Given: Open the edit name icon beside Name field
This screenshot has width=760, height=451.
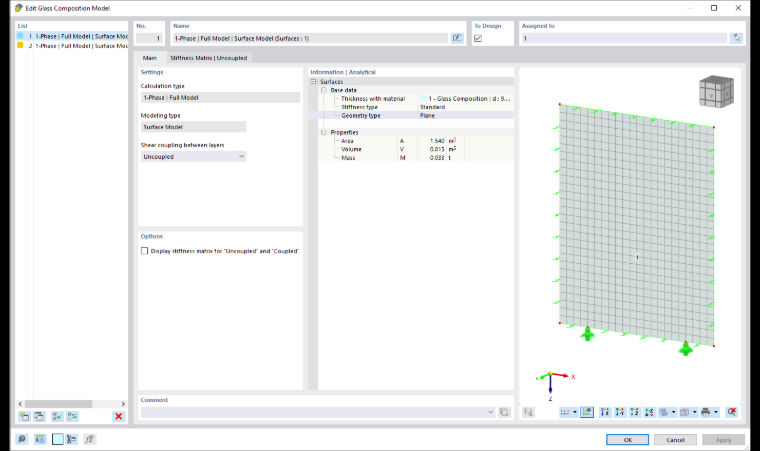Looking at the screenshot, I should click(457, 38).
